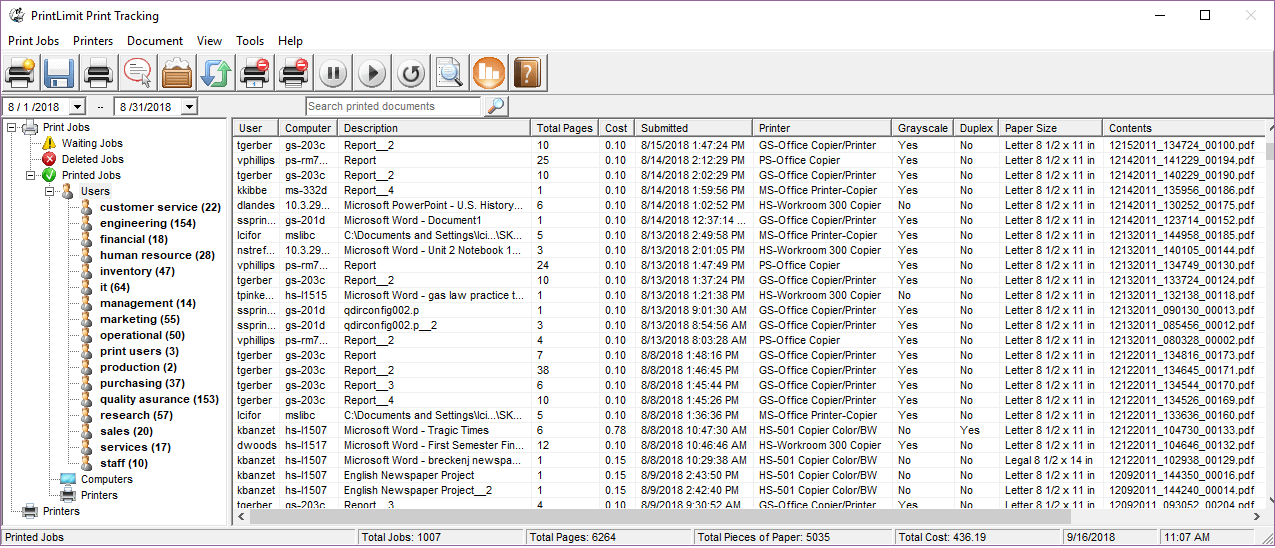This screenshot has width=1275, height=548.
Task: Click in the Search printed documents field
Action: [x=393, y=106]
